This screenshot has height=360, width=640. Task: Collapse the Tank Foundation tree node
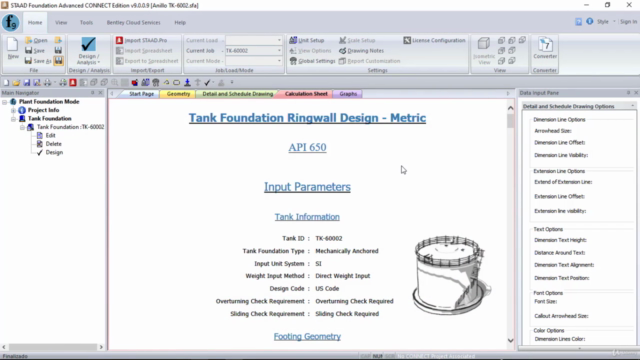pyautogui.click(x=13, y=119)
